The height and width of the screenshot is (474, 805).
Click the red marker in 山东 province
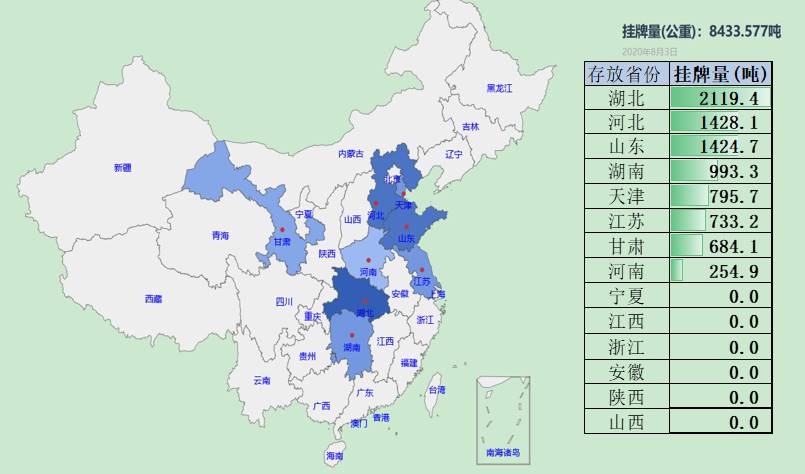(406, 226)
